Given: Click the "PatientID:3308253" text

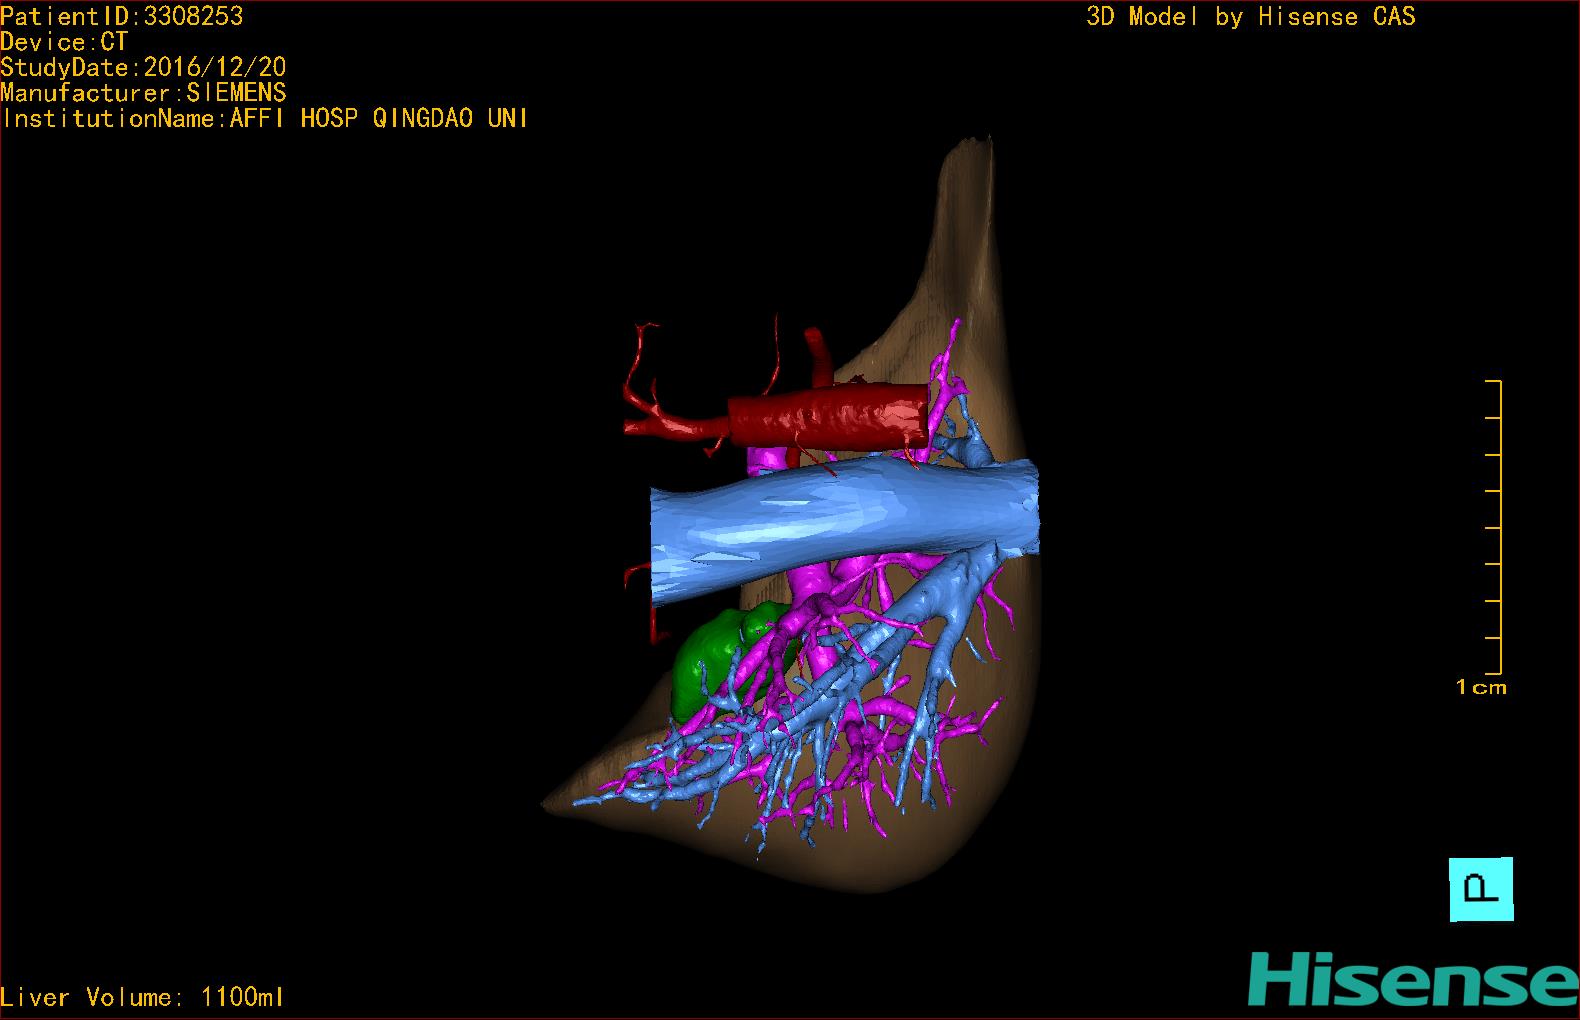Looking at the screenshot, I should [122, 16].
